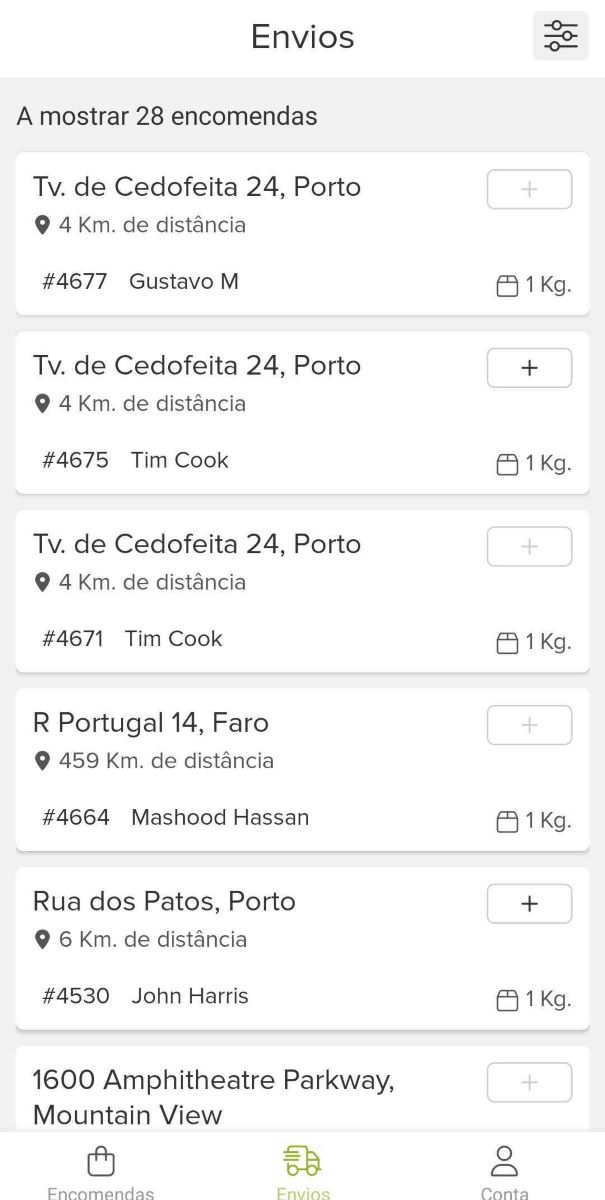Image resolution: width=605 pixels, height=1200 pixels.
Task: Add order #4671 with plus button
Action: pyautogui.click(x=529, y=547)
